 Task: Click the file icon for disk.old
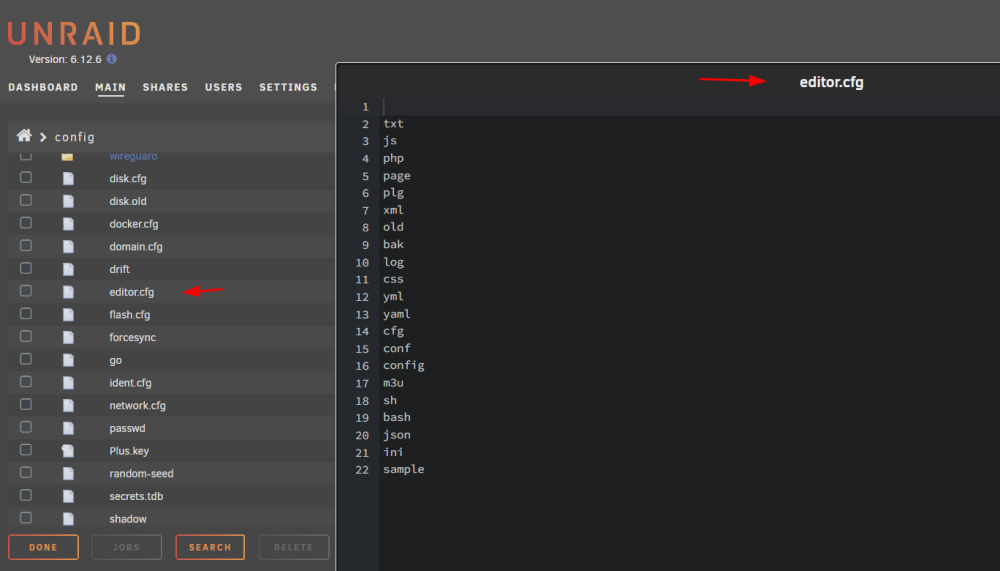pos(68,201)
